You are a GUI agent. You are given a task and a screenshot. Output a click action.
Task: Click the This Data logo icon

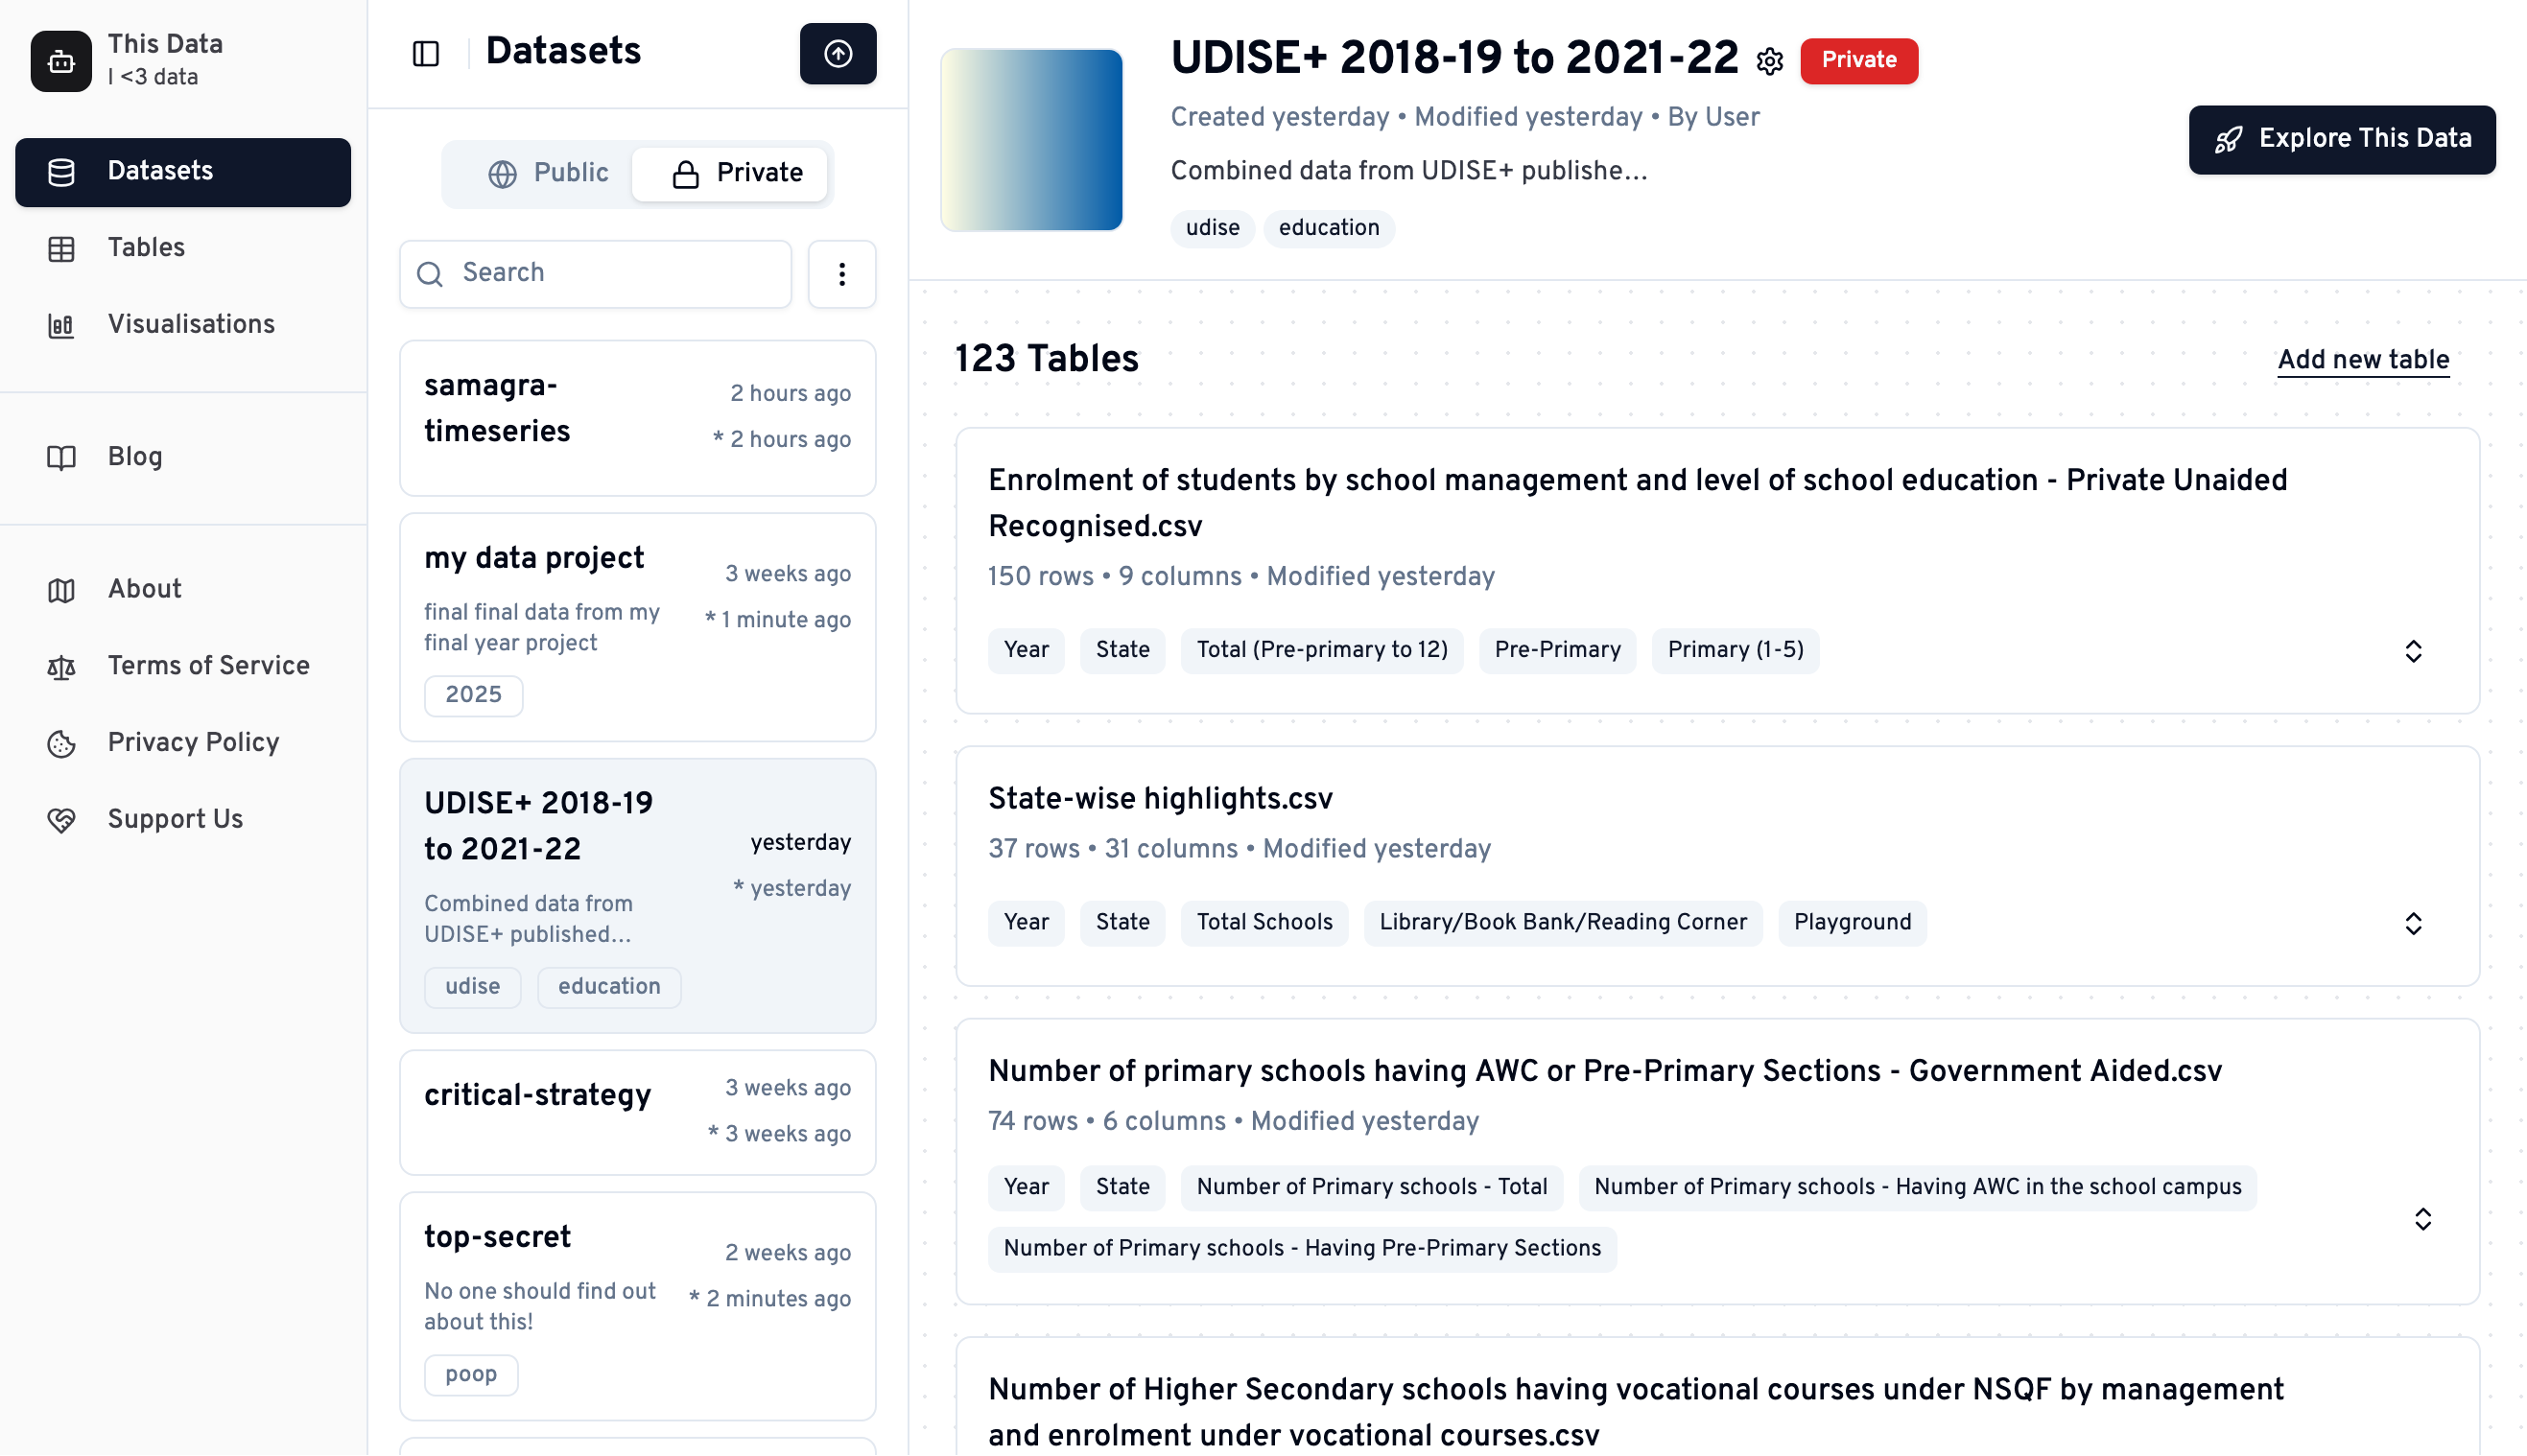60,61
